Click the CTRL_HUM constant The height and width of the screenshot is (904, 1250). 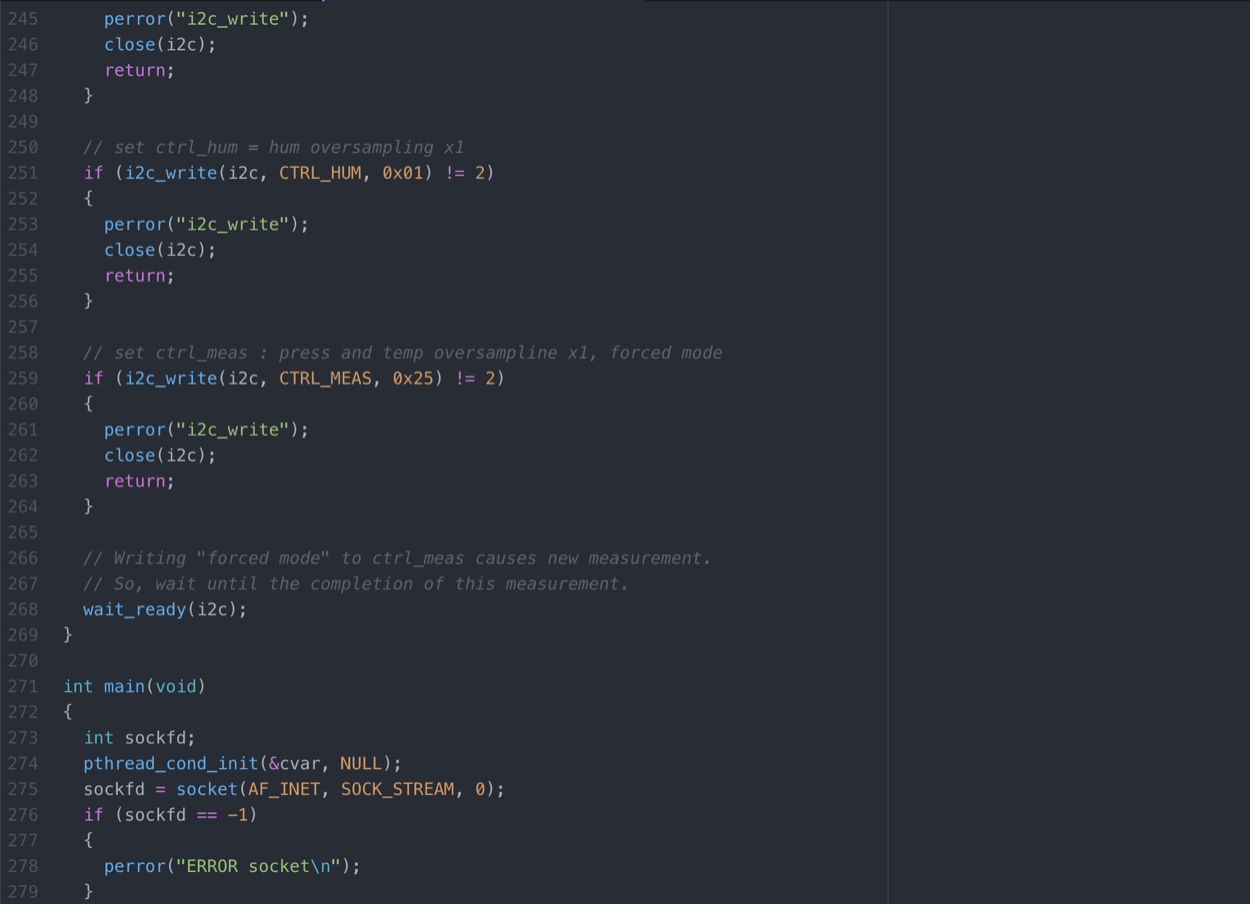pyautogui.click(x=320, y=173)
